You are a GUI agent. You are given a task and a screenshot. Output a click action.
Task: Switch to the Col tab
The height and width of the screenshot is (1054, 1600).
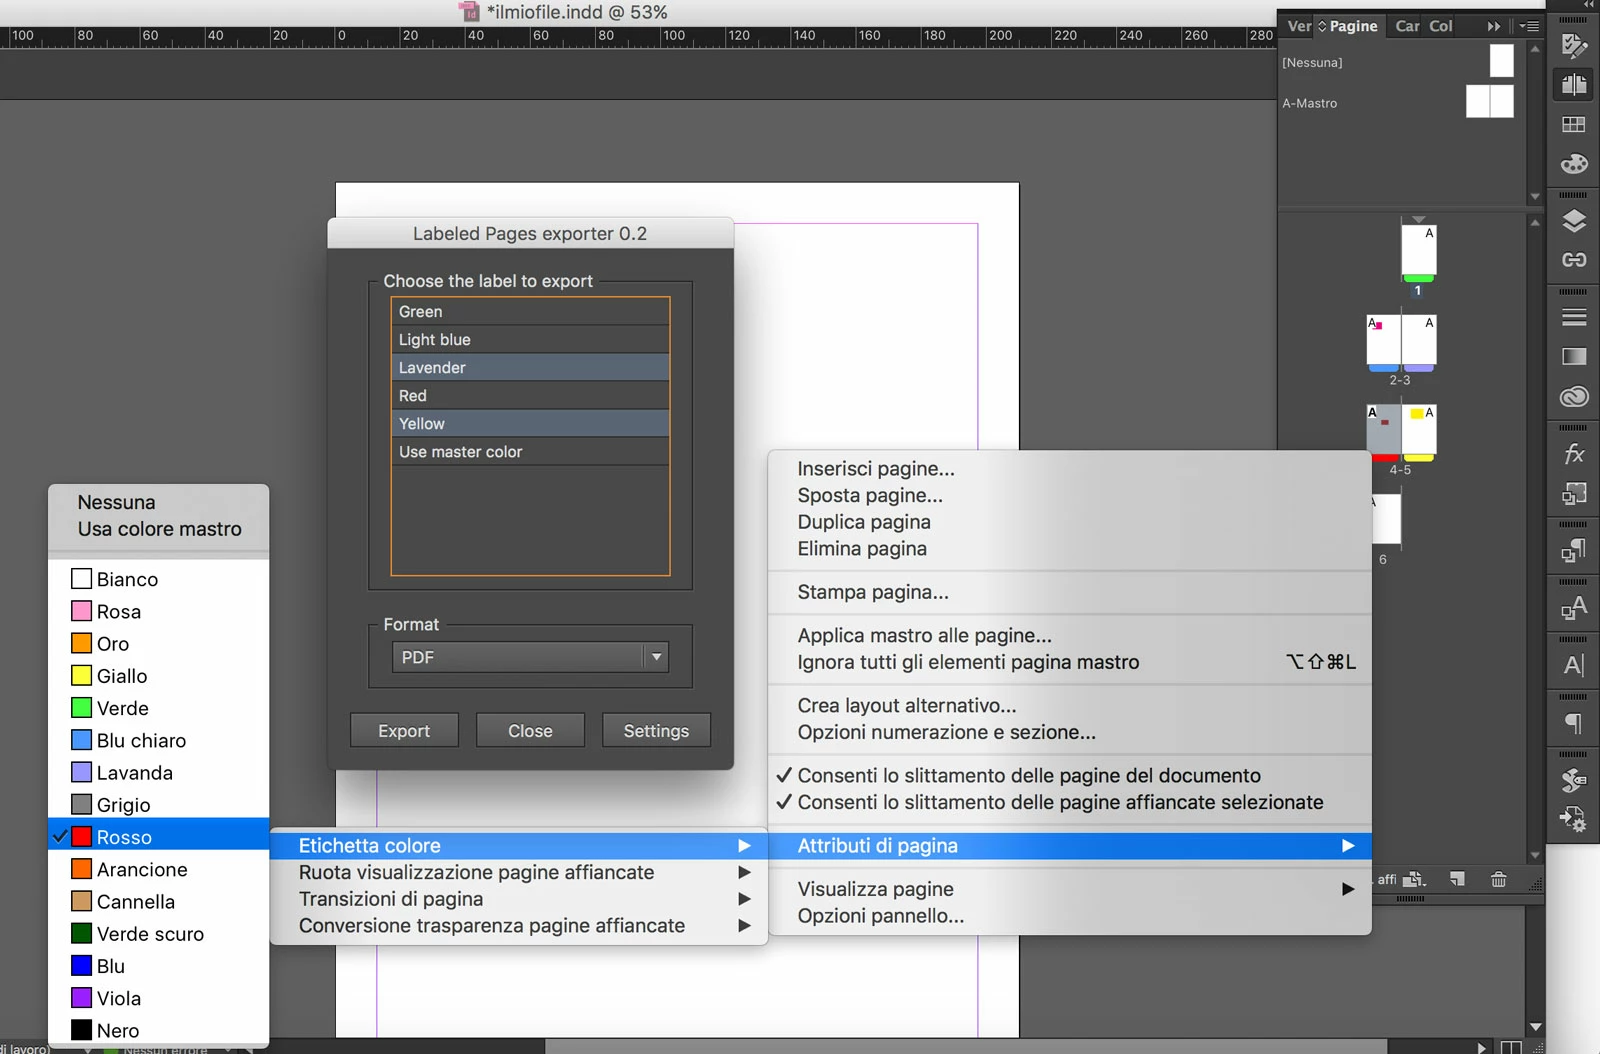(1441, 26)
